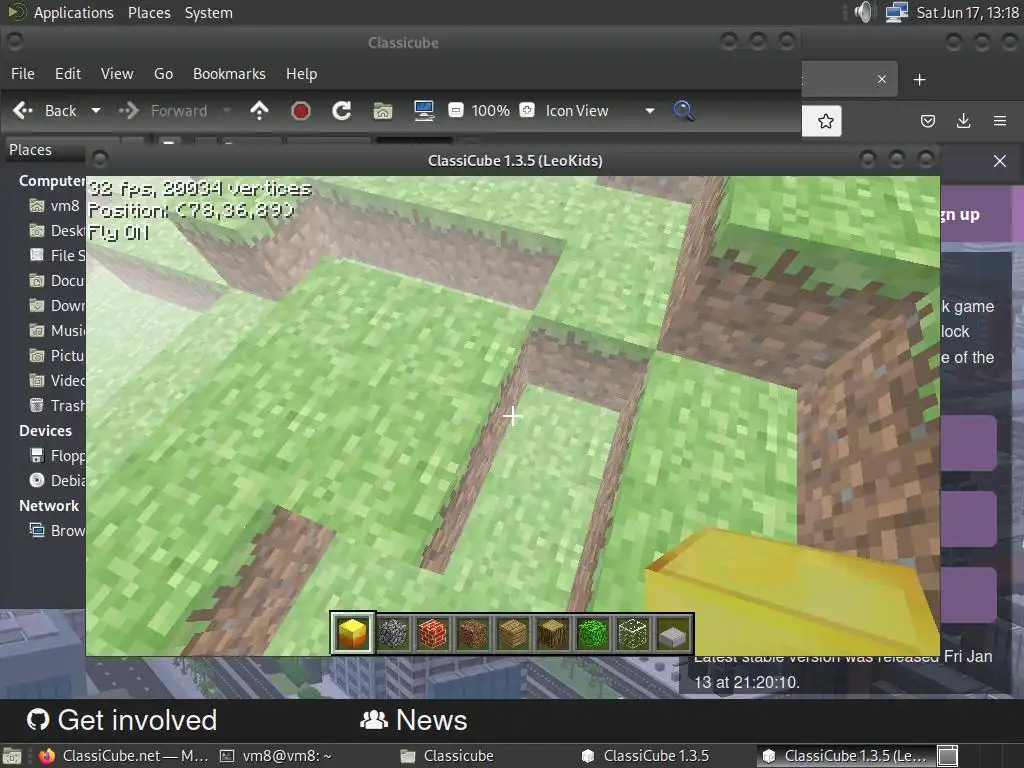Open the Help menu

coord(302,74)
